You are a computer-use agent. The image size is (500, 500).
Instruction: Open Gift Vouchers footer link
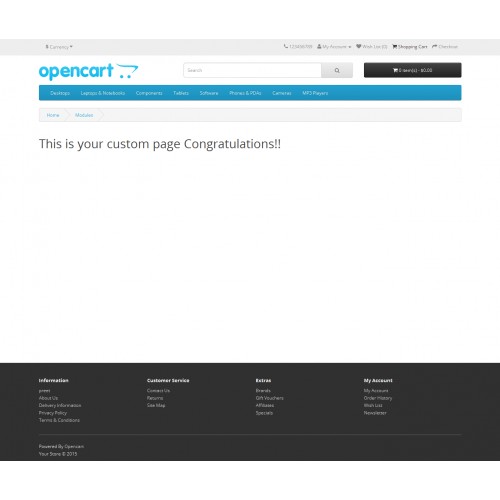point(269,398)
